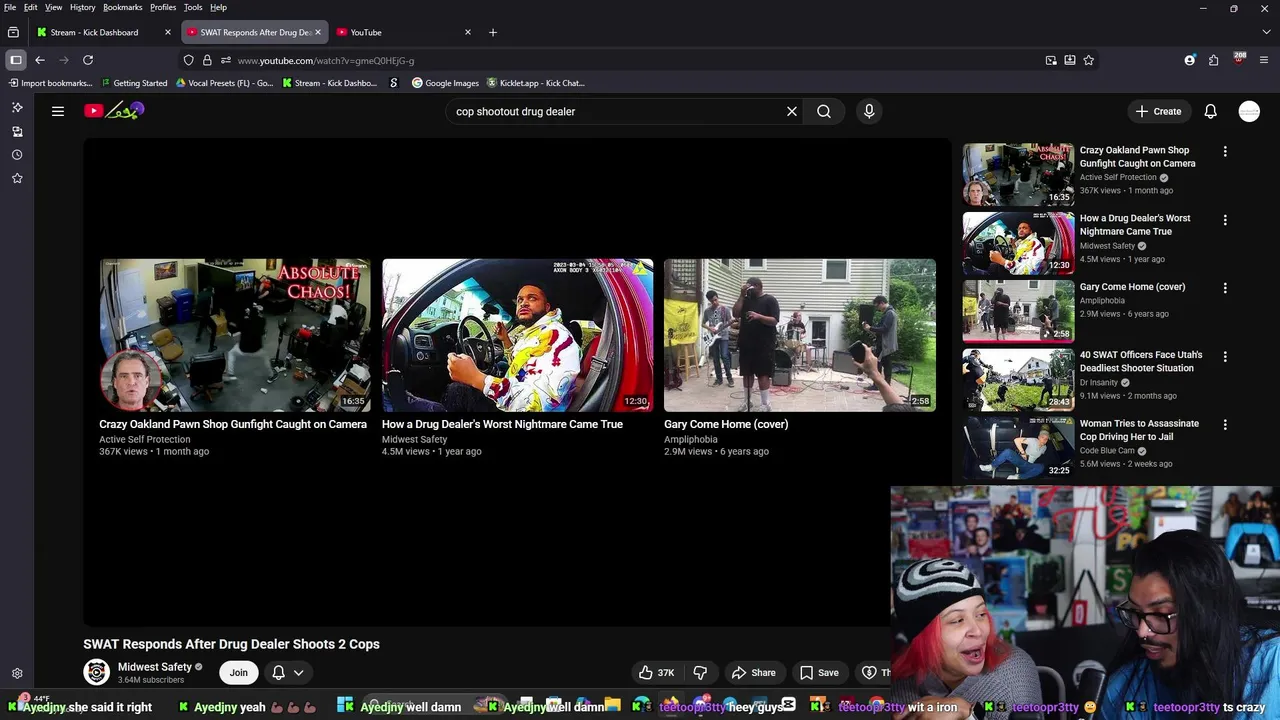Toggle the browser sidebar button
Viewport: 1280px width, 720px height.
click(x=16, y=60)
